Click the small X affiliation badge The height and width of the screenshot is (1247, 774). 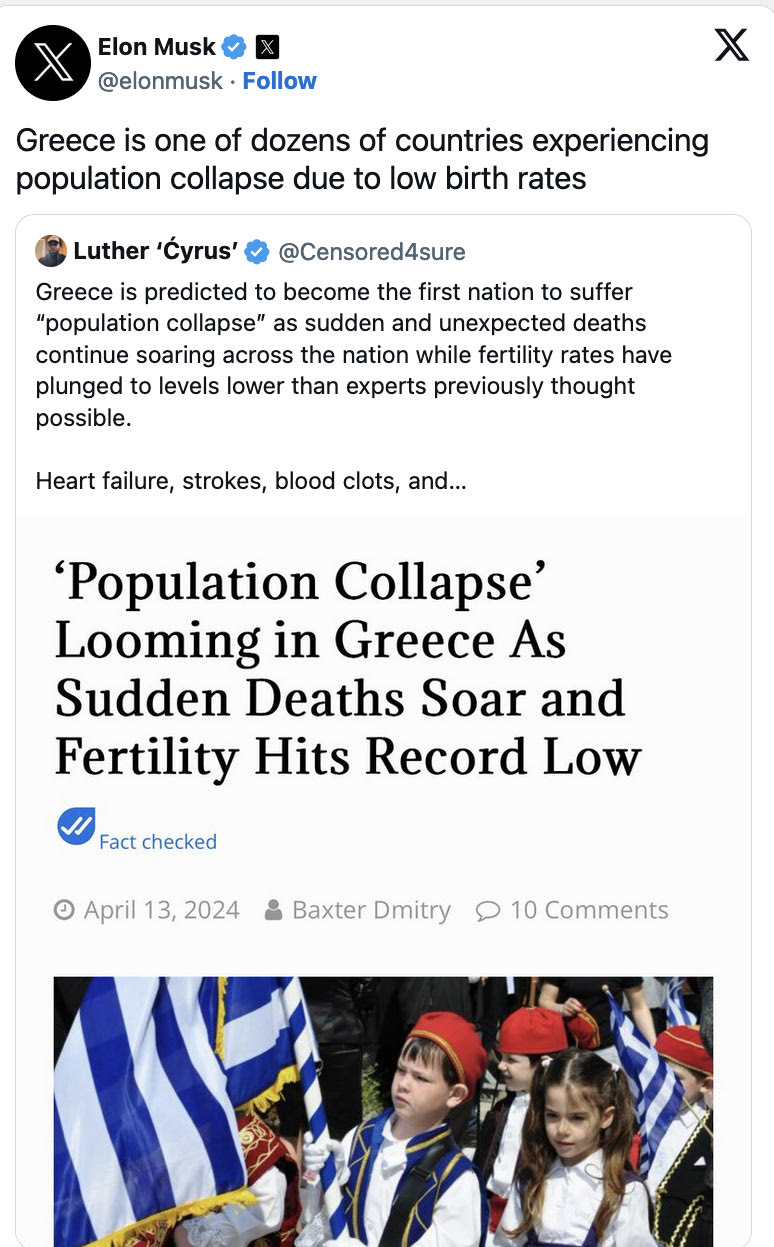267,46
